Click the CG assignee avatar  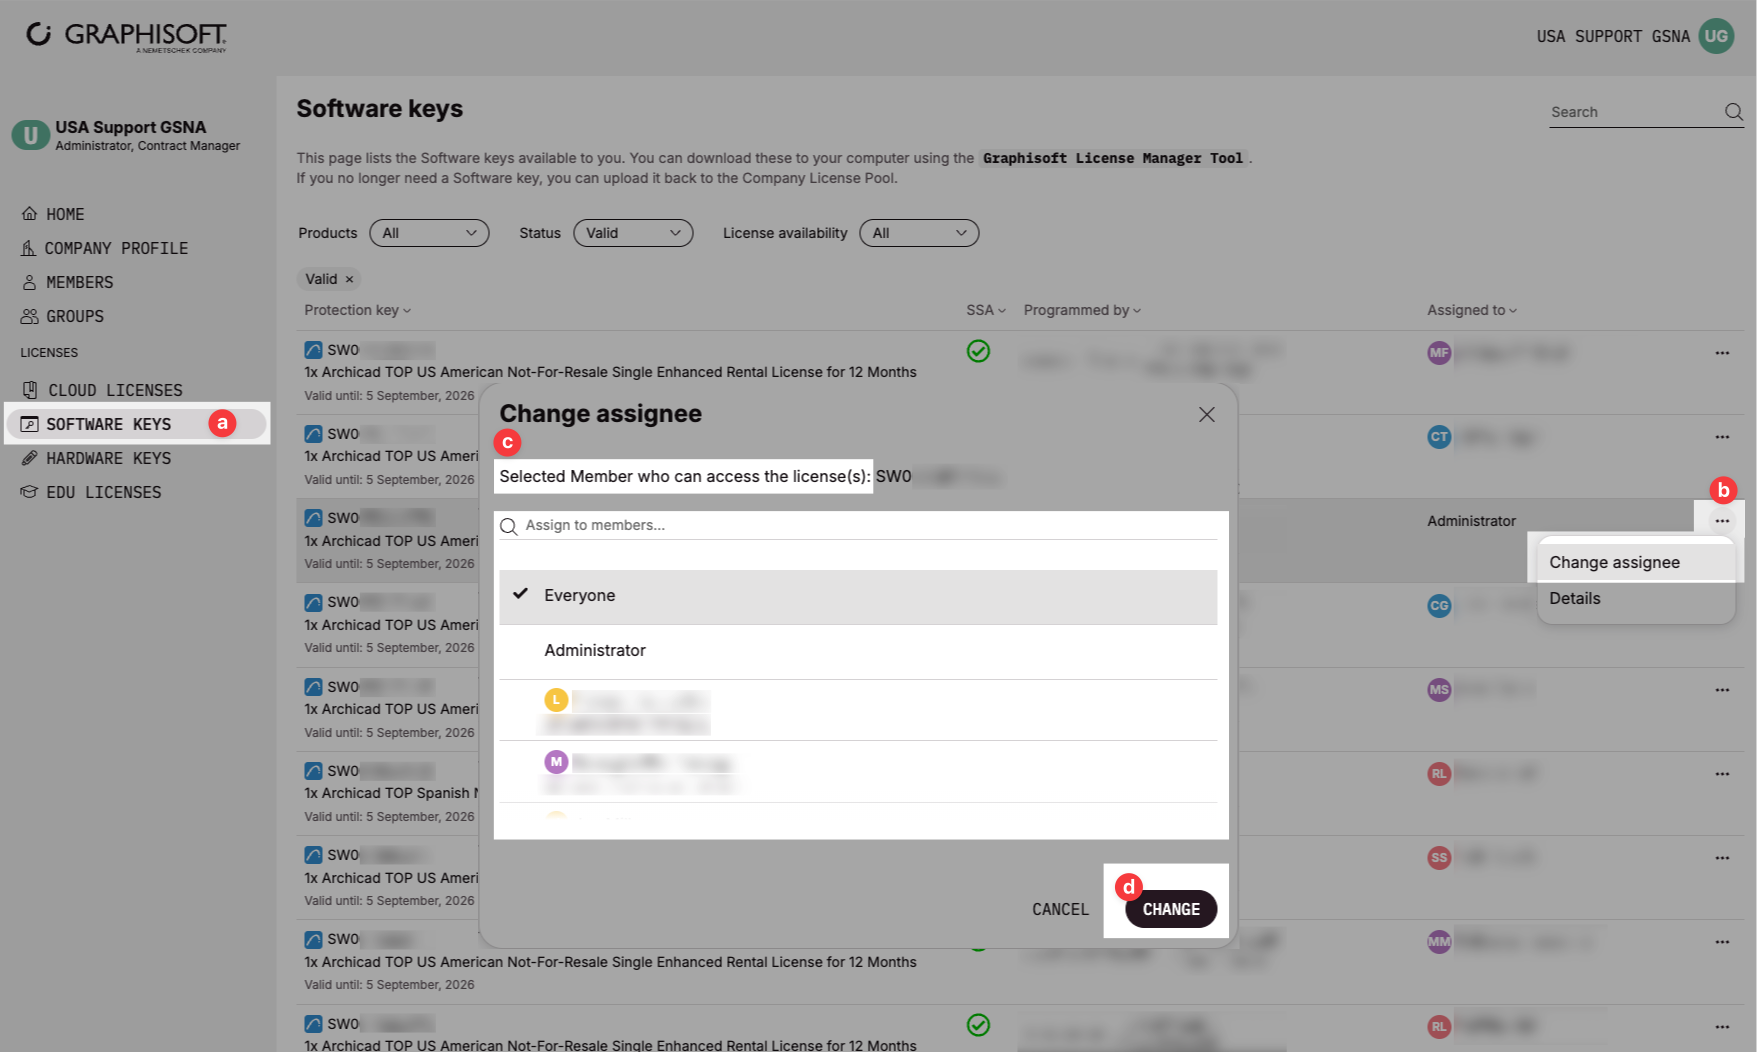pyautogui.click(x=1439, y=605)
